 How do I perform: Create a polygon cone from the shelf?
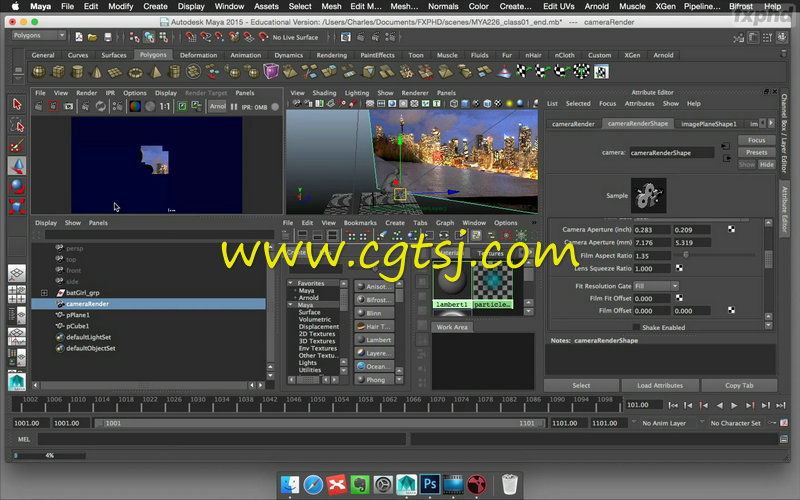[96, 72]
